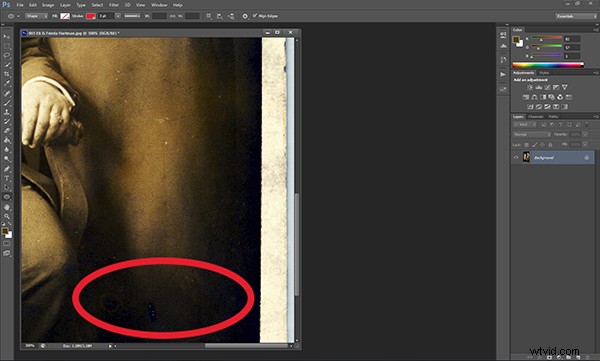Image resolution: width=600 pixels, height=361 pixels.
Task: Select the Eyedropper tool
Action: coord(7,84)
